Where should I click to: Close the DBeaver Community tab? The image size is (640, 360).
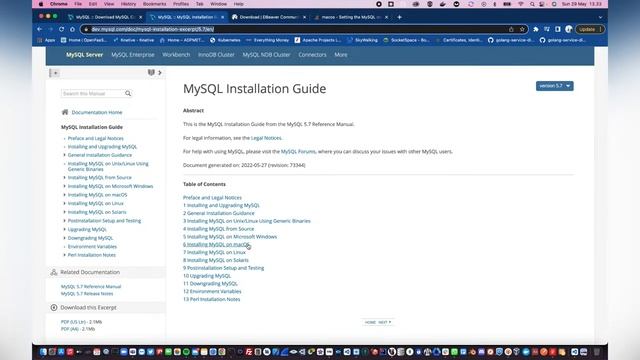point(304,17)
